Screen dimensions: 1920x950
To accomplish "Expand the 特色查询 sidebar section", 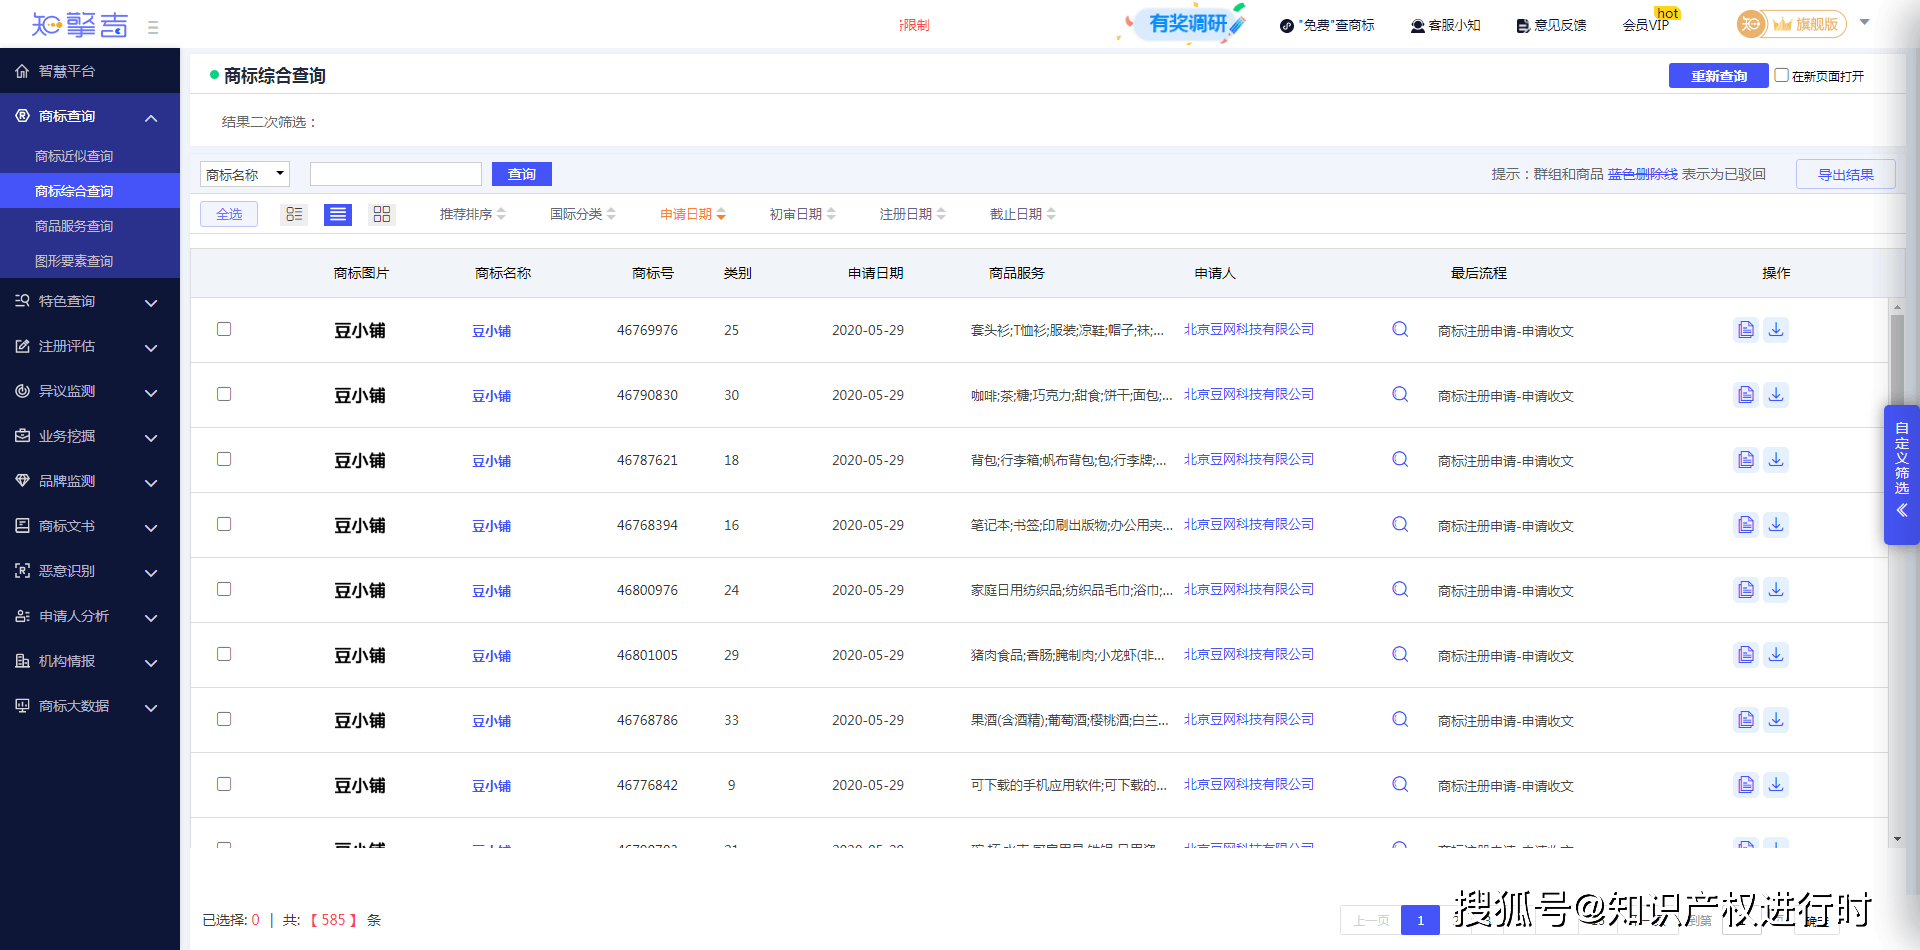I will (x=90, y=301).
